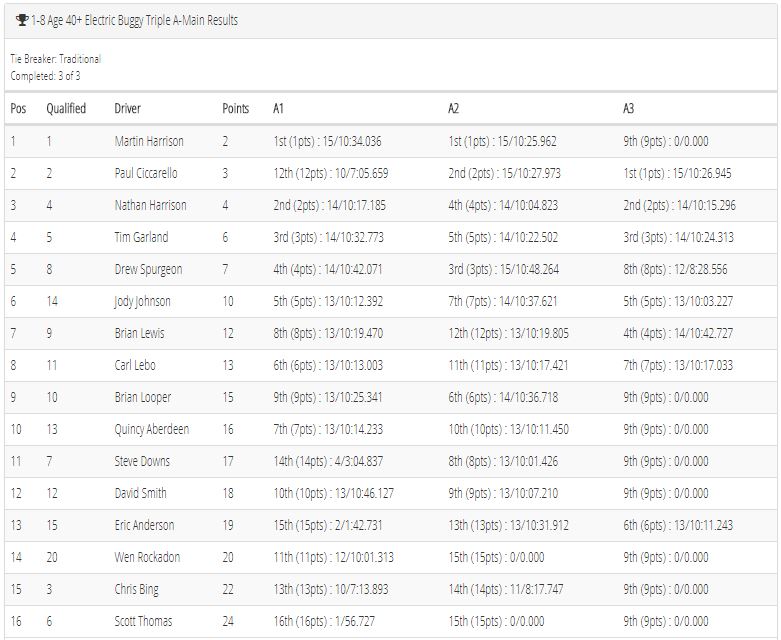Select driver Paul Ciccarello
Viewport: 781px width, 640px height.
click(146, 173)
